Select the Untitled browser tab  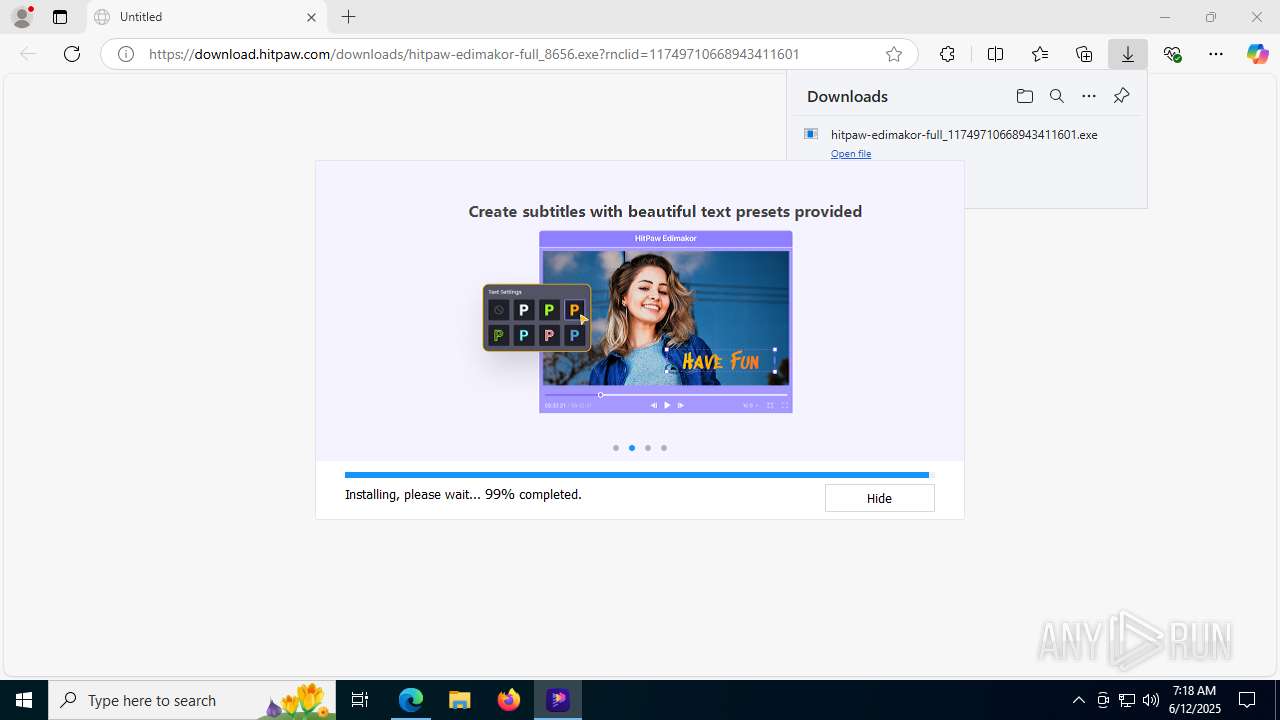(207, 17)
